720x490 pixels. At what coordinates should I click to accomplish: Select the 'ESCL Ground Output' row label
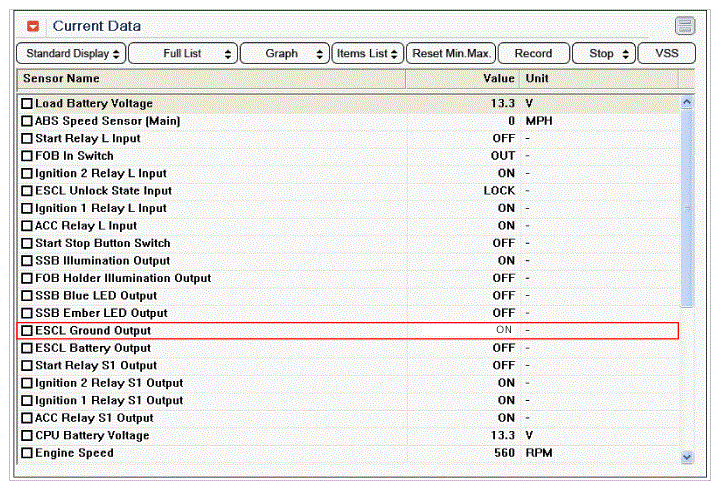93,330
